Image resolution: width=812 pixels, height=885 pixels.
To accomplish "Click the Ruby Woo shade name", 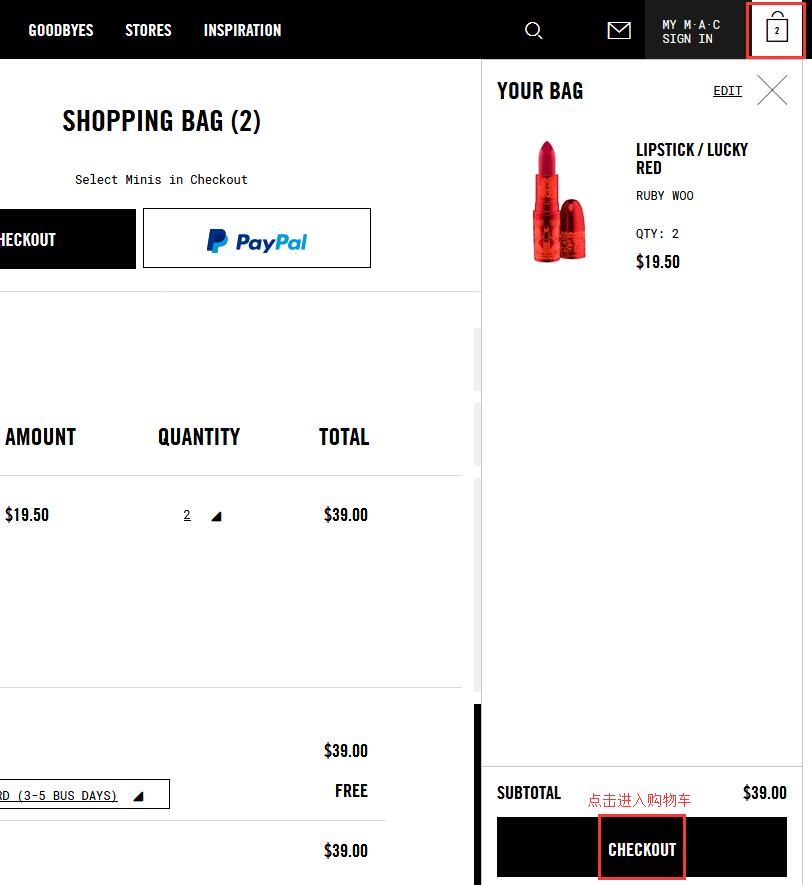I will tap(664, 196).
